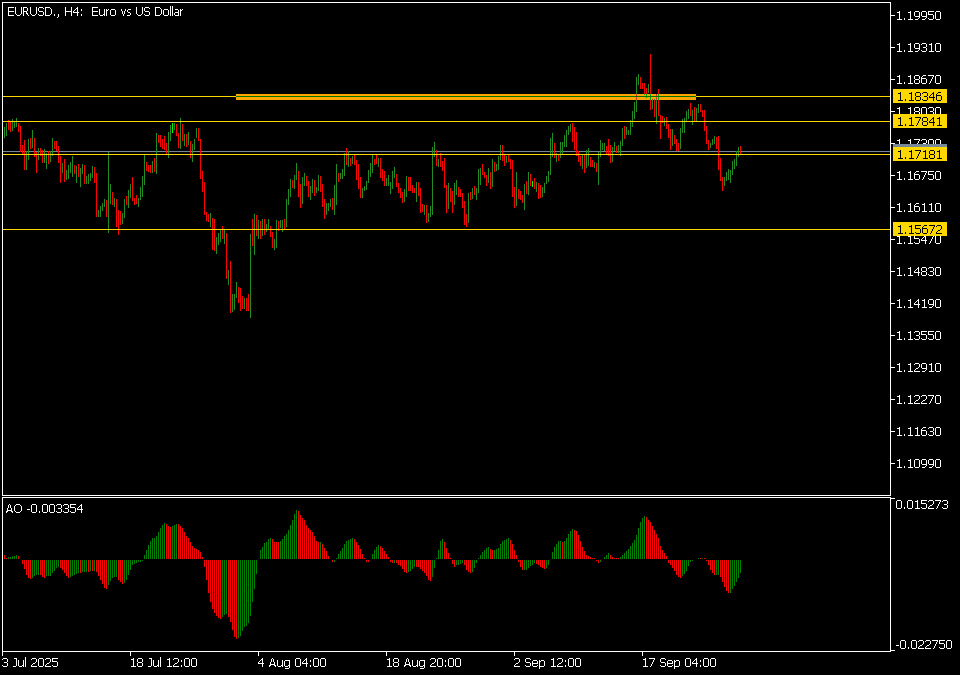The image size is (960, 675).
Task: Click the "2 Sep 12:00" time label
Action: [x=548, y=663]
